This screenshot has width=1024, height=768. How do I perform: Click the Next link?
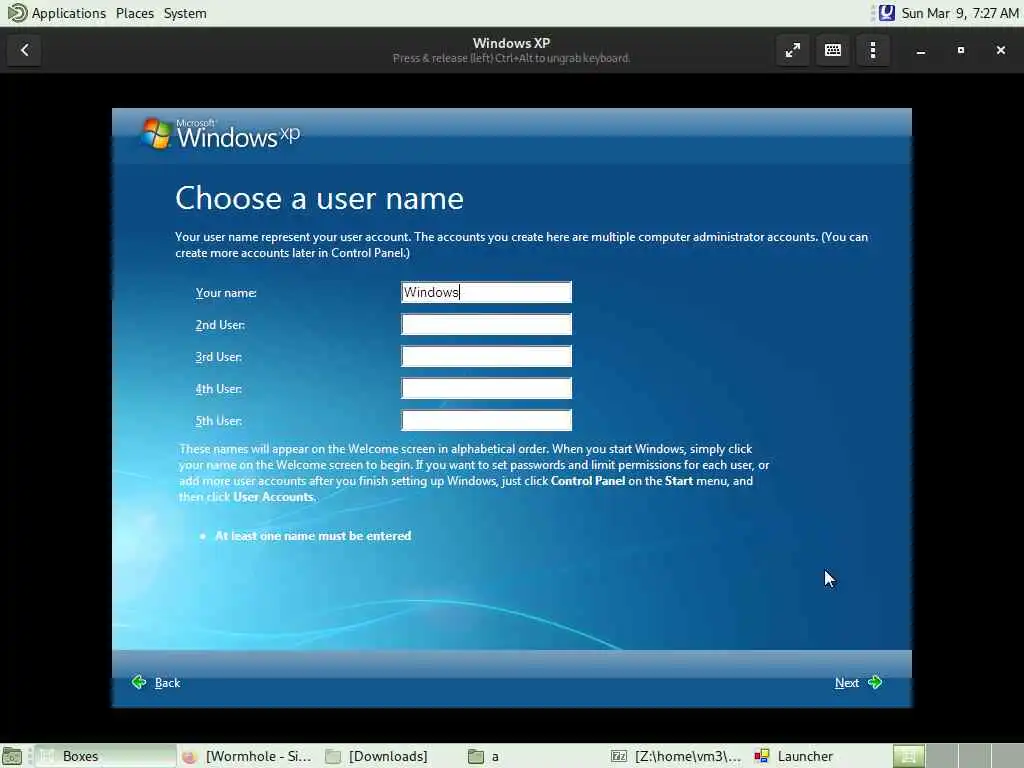847,682
